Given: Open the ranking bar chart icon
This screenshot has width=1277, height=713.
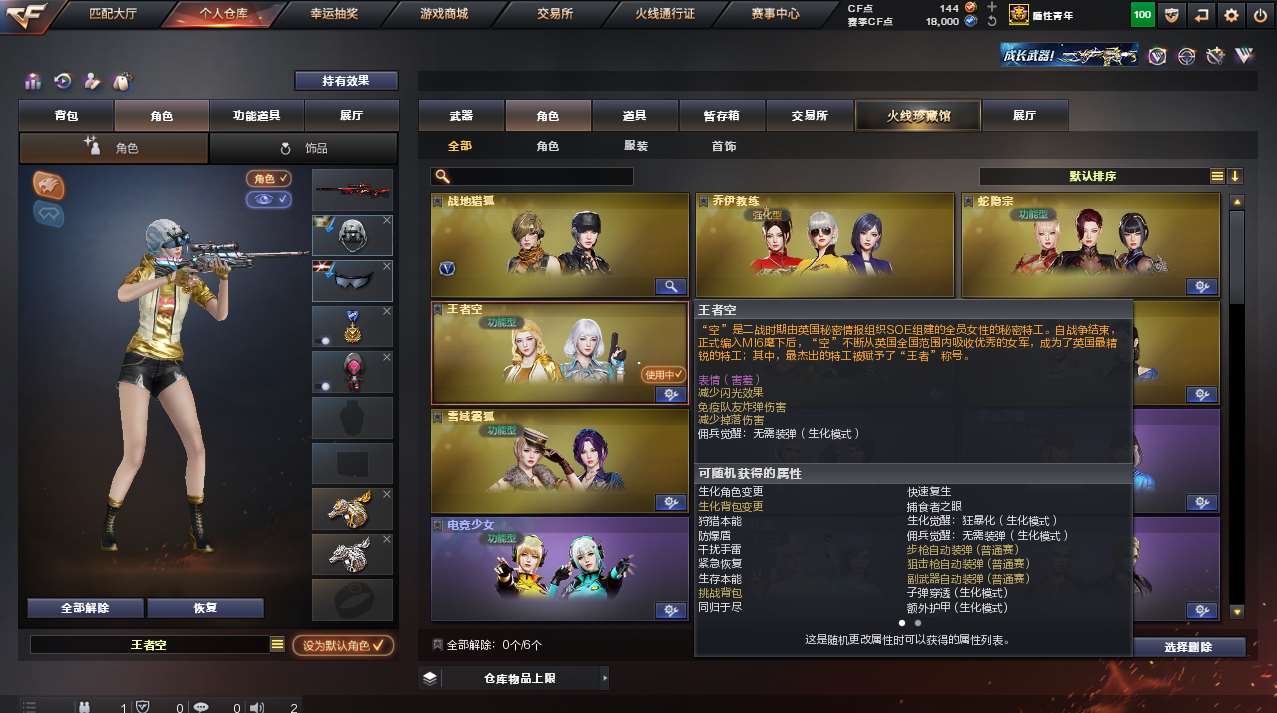Looking at the screenshot, I should (x=33, y=80).
